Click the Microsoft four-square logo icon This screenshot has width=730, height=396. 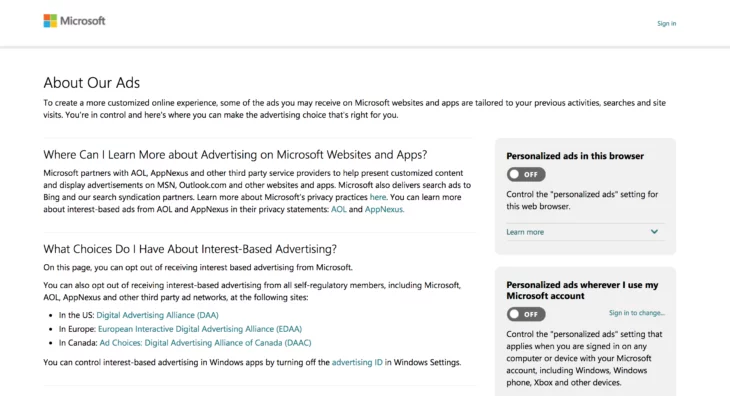[50, 21]
